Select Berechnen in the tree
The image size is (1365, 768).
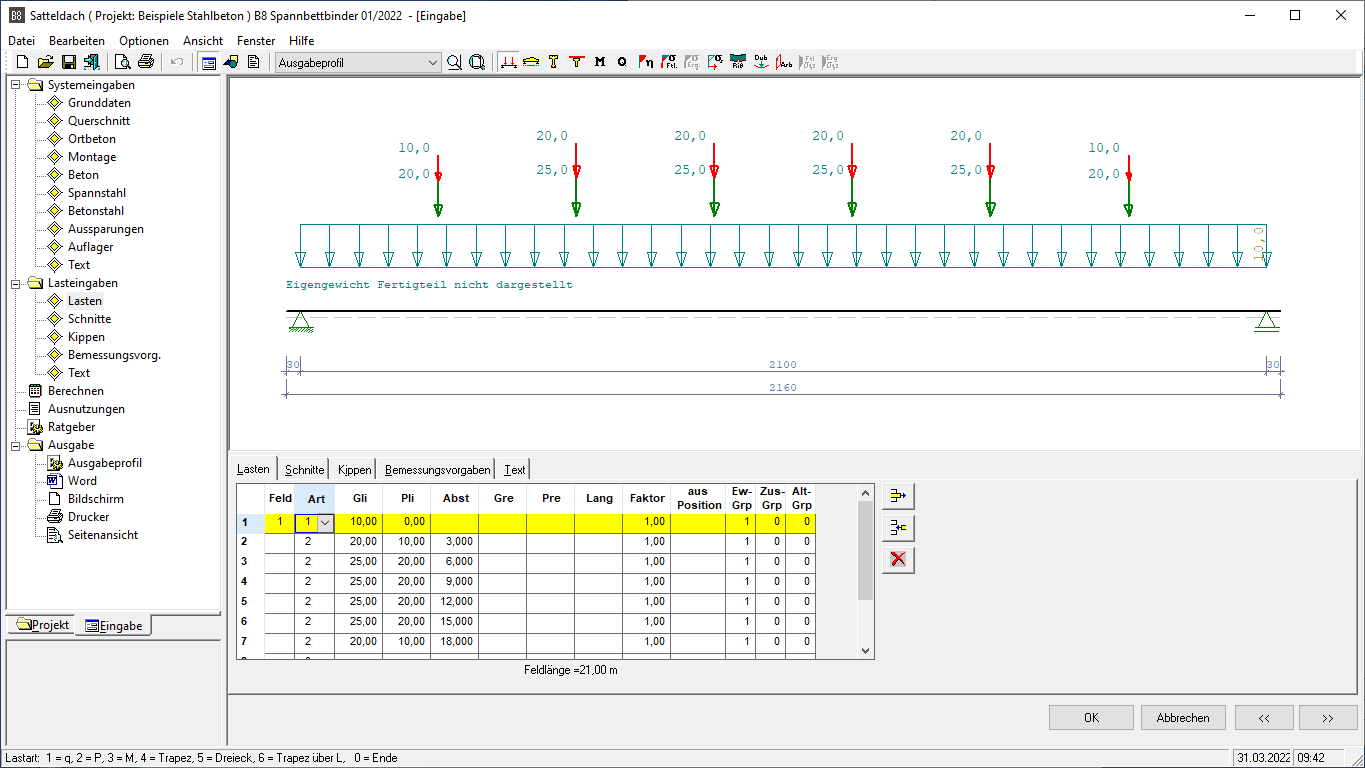[76, 391]
